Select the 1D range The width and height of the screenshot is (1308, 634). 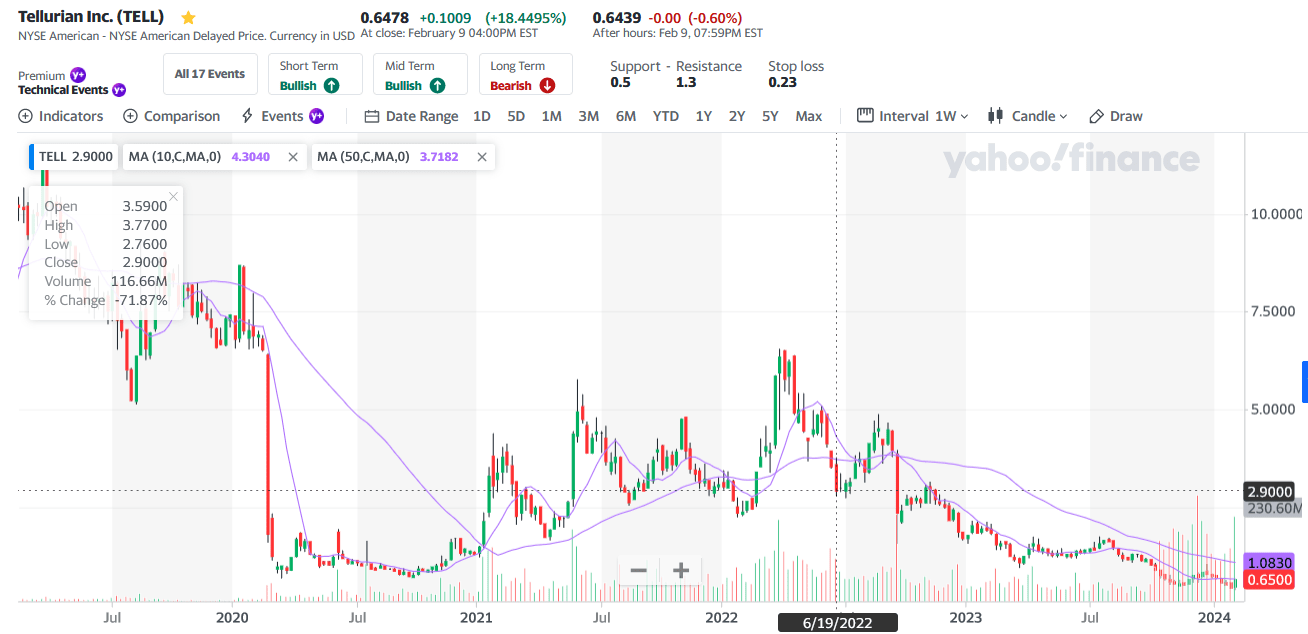[482, 116]
